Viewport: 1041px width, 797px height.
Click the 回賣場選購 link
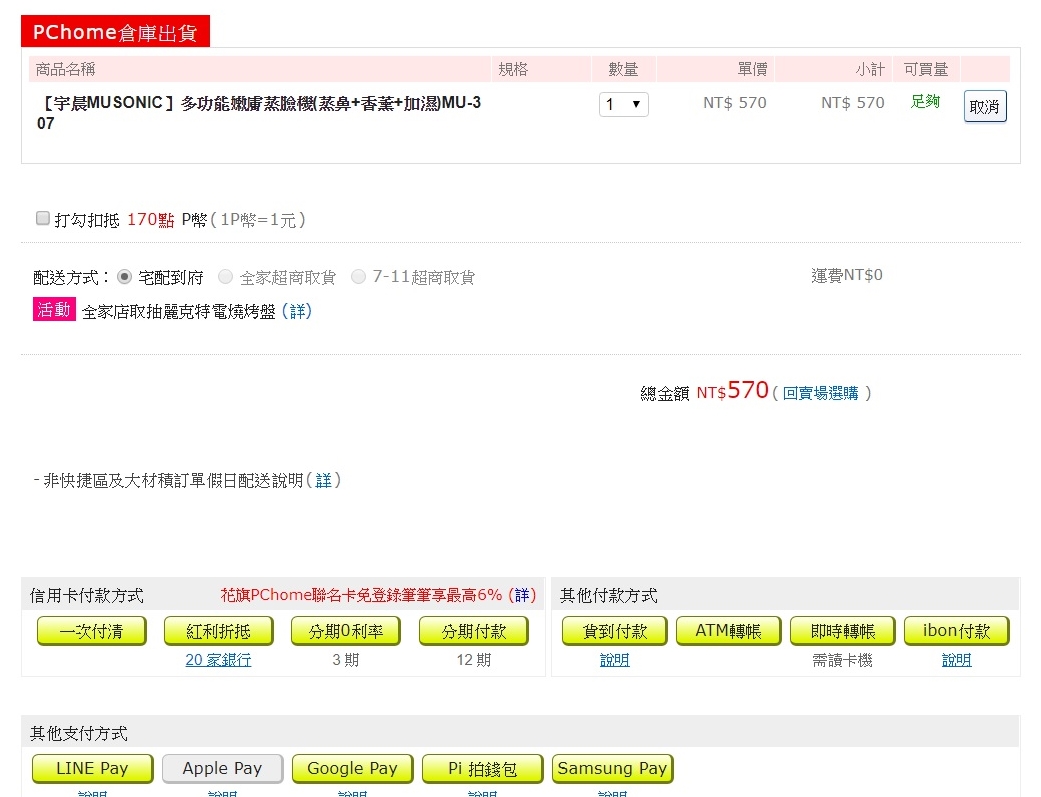(820, 393)
